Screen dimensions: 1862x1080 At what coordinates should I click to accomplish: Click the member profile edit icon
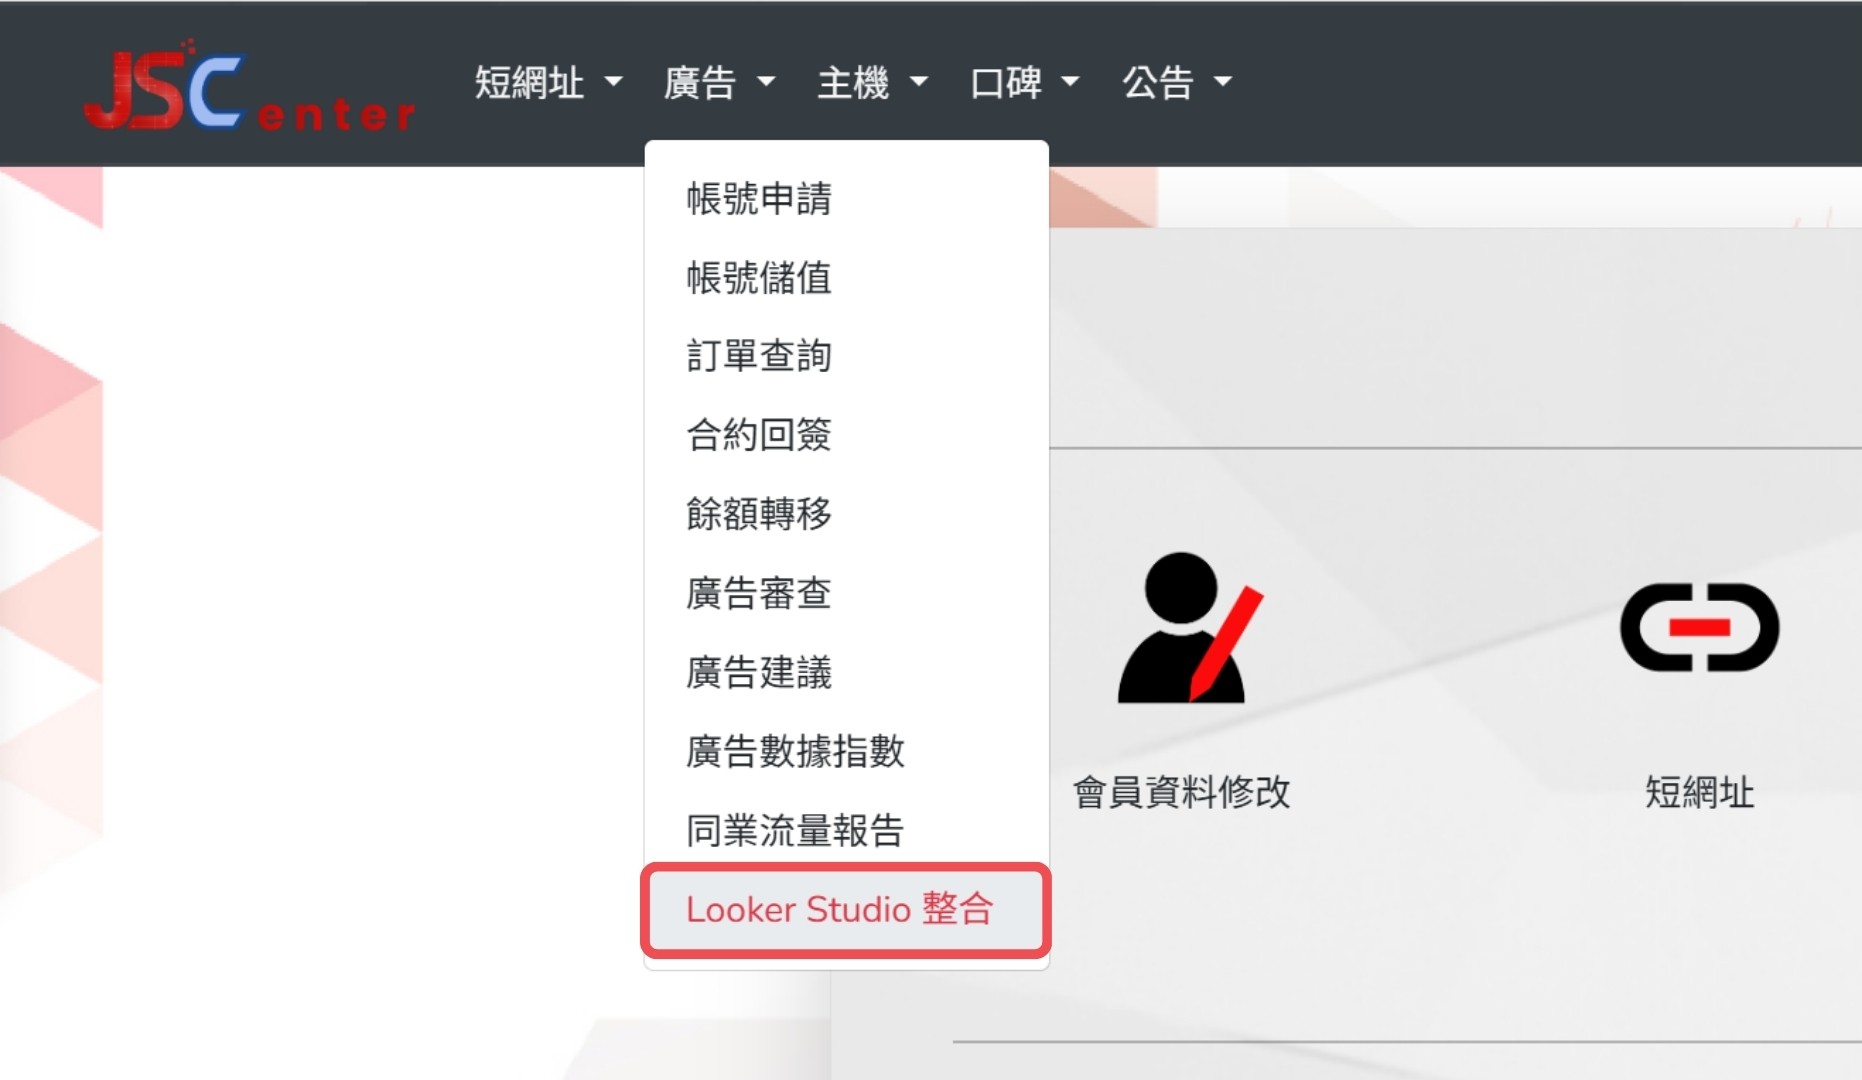(x=1188, y=628)
